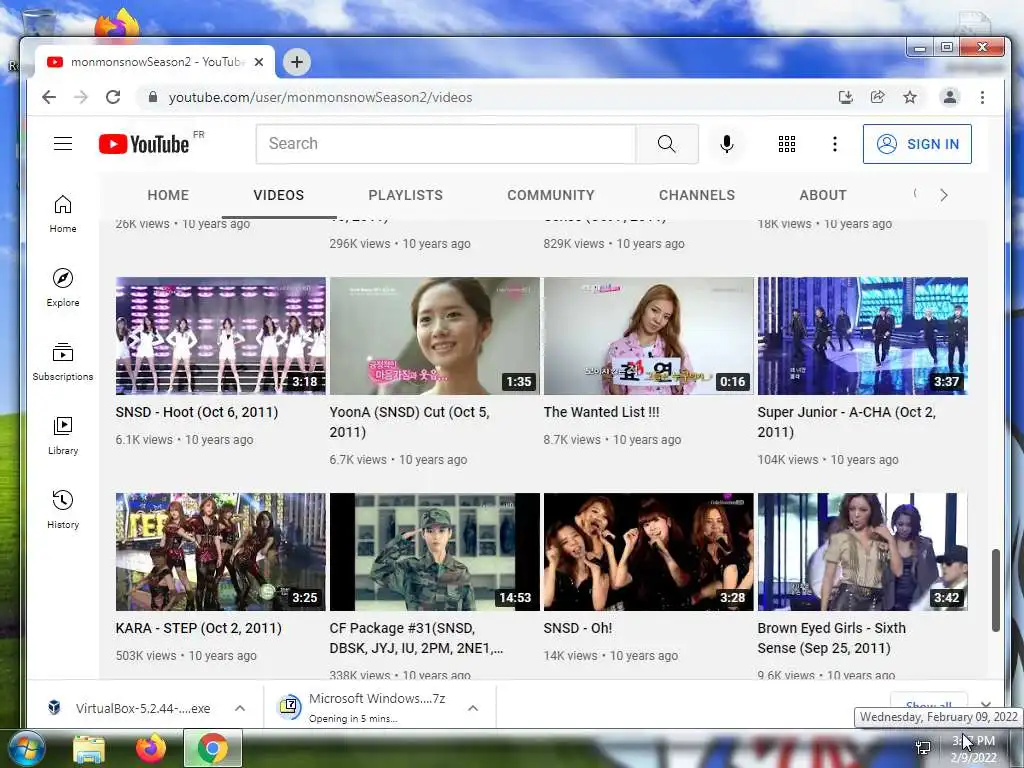Screen dimensions: 1024x768
Task: Switch to the HOME channel tab
Action: [168, 195]
